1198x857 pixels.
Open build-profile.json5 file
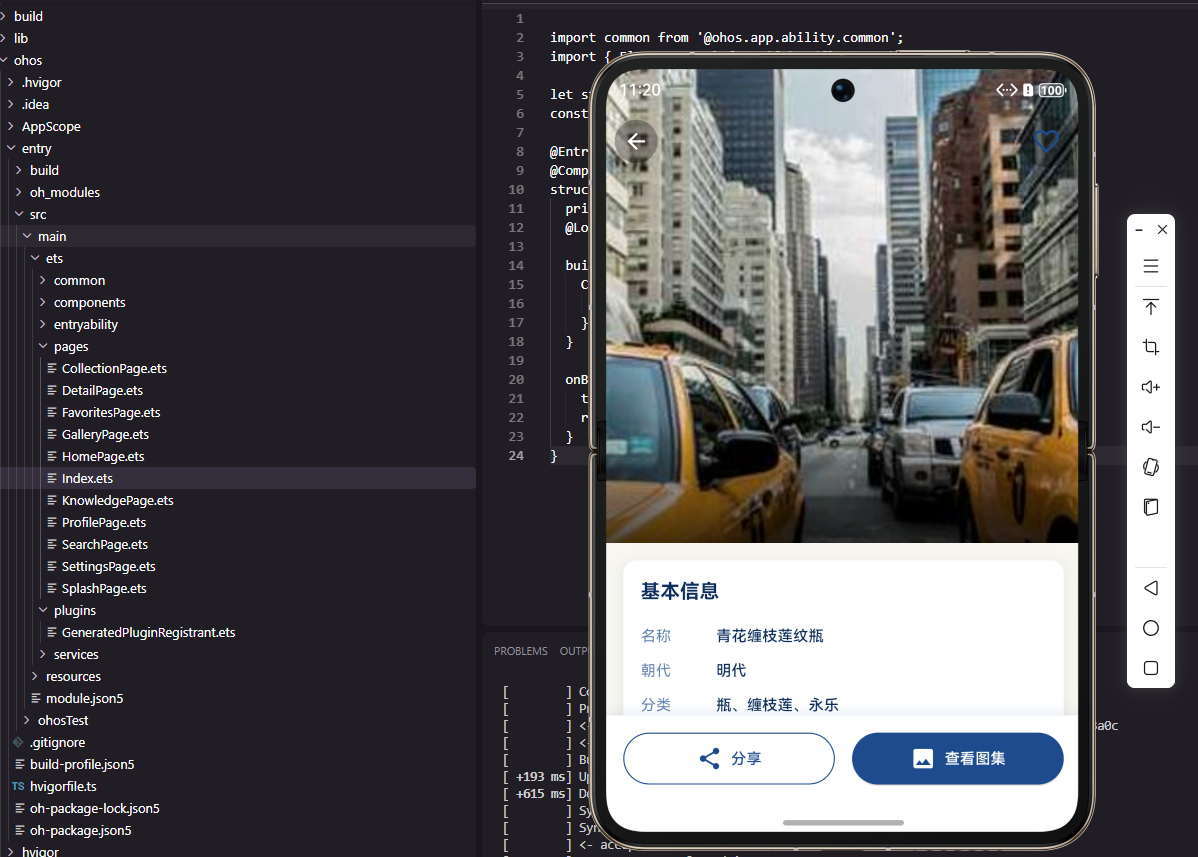click(x=82, y=765)
